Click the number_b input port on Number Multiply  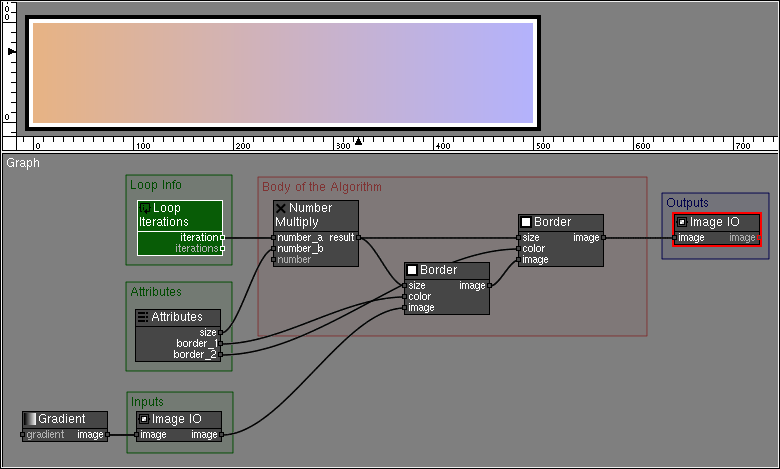[274, 248]
